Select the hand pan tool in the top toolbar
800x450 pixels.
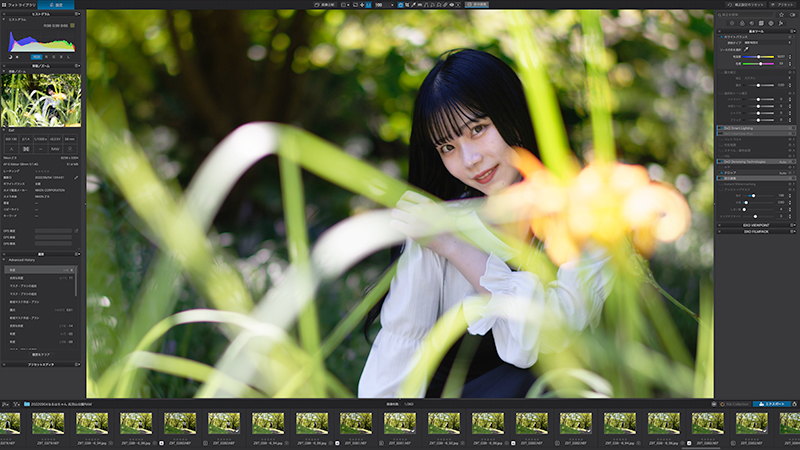pyautogui.click(x=400, y=5)
